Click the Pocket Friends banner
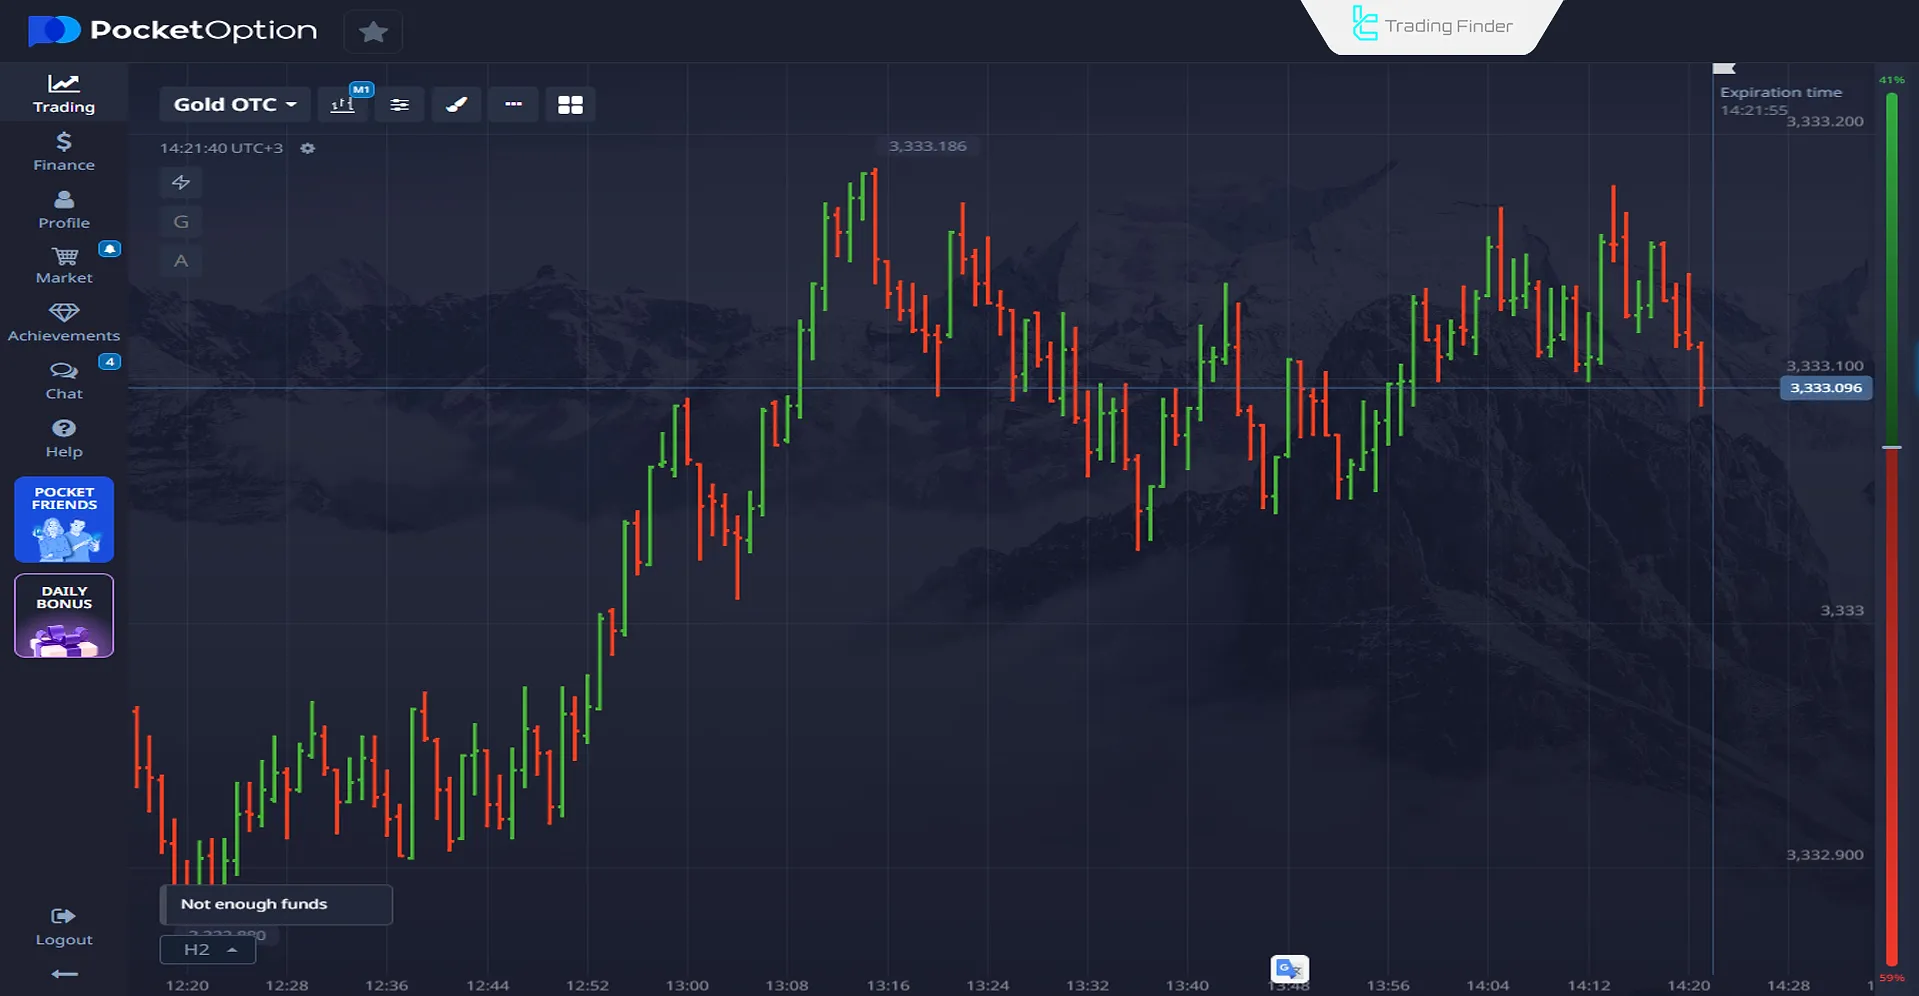1919x996 pixels. [x=64, y=520]
